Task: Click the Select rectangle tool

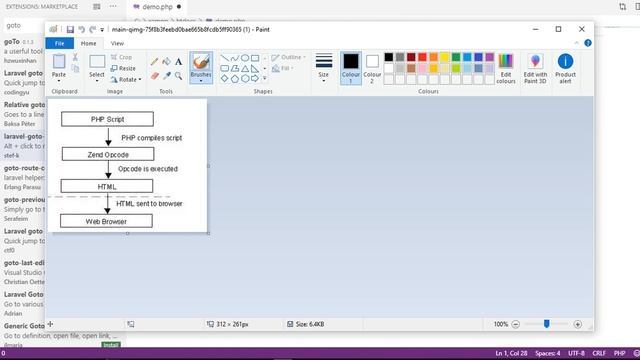Action: [97, 62]
